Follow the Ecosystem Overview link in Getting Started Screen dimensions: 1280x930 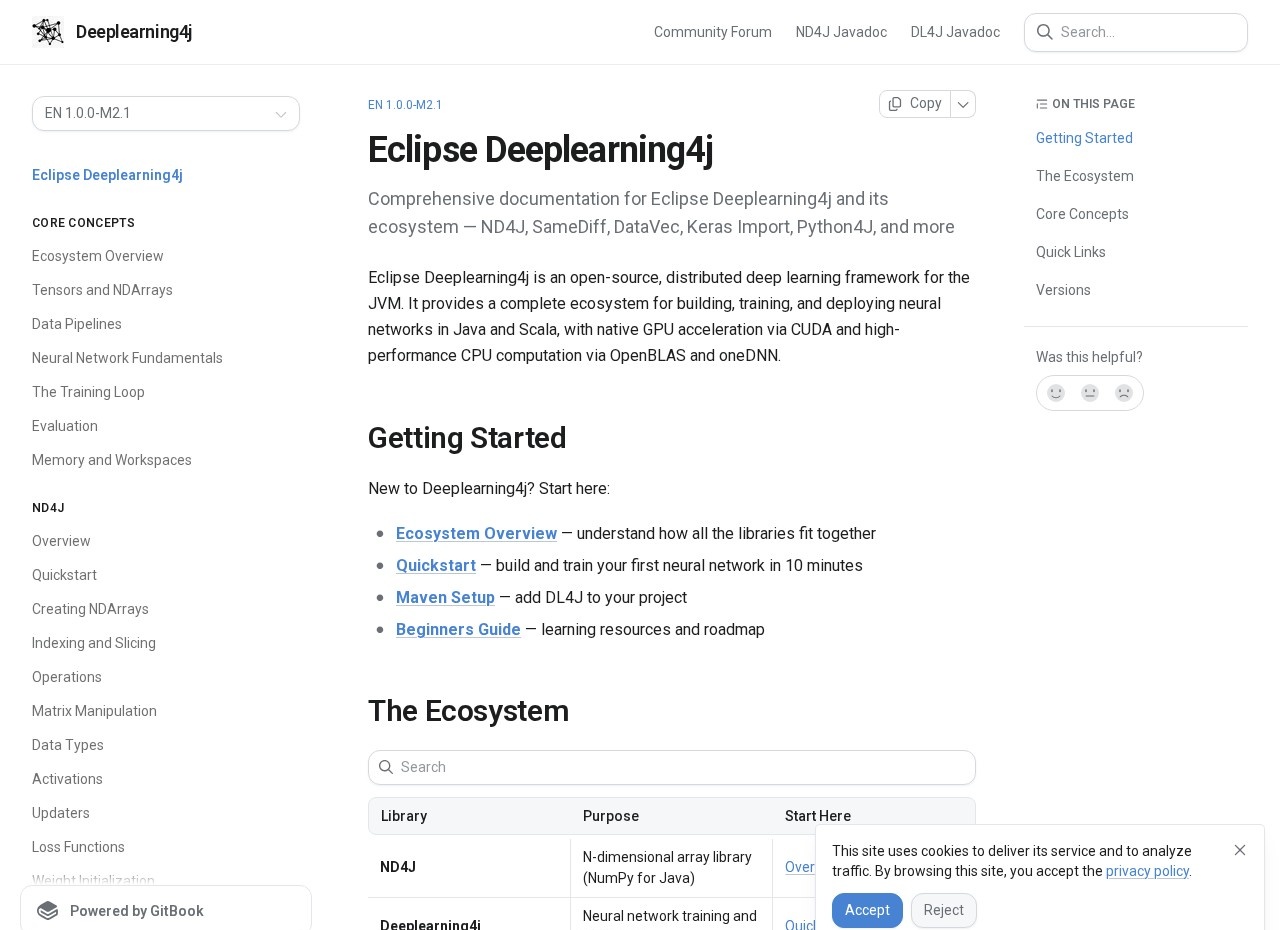point(476,534)
